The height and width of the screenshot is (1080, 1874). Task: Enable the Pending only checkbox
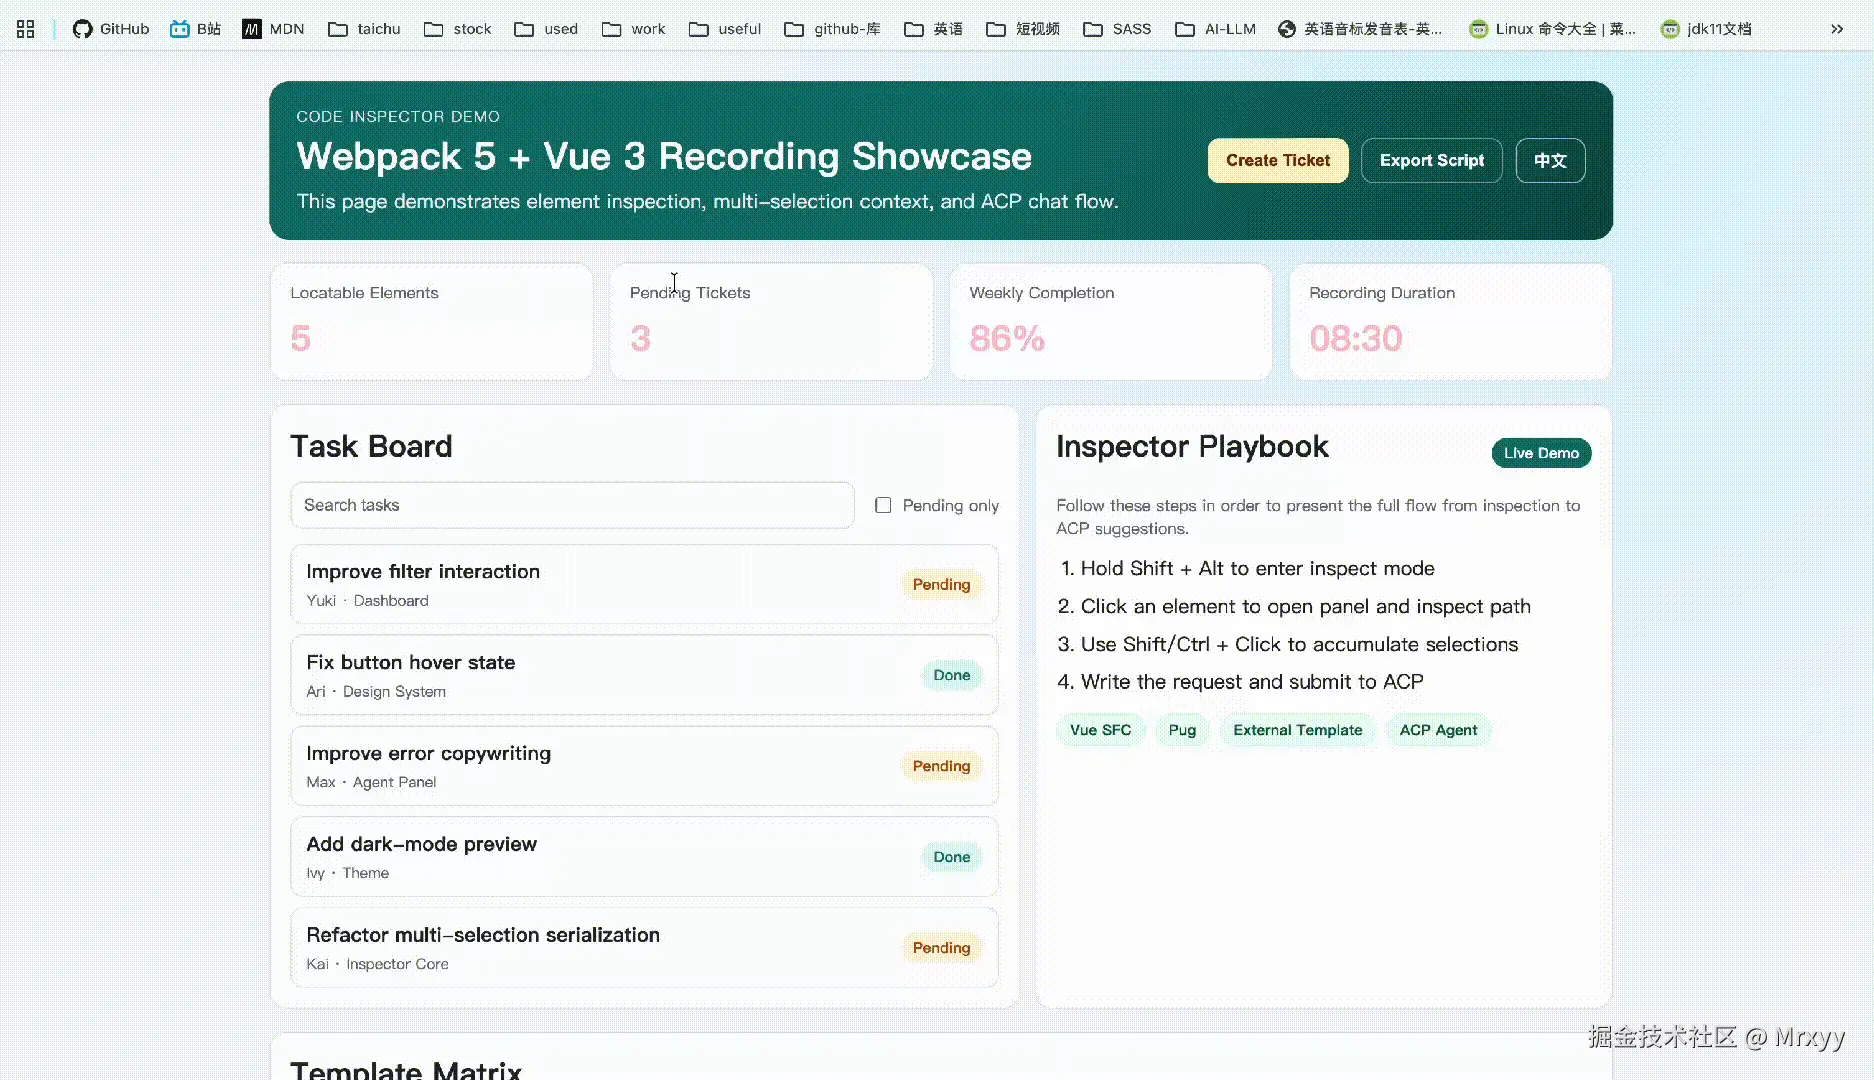883,505
